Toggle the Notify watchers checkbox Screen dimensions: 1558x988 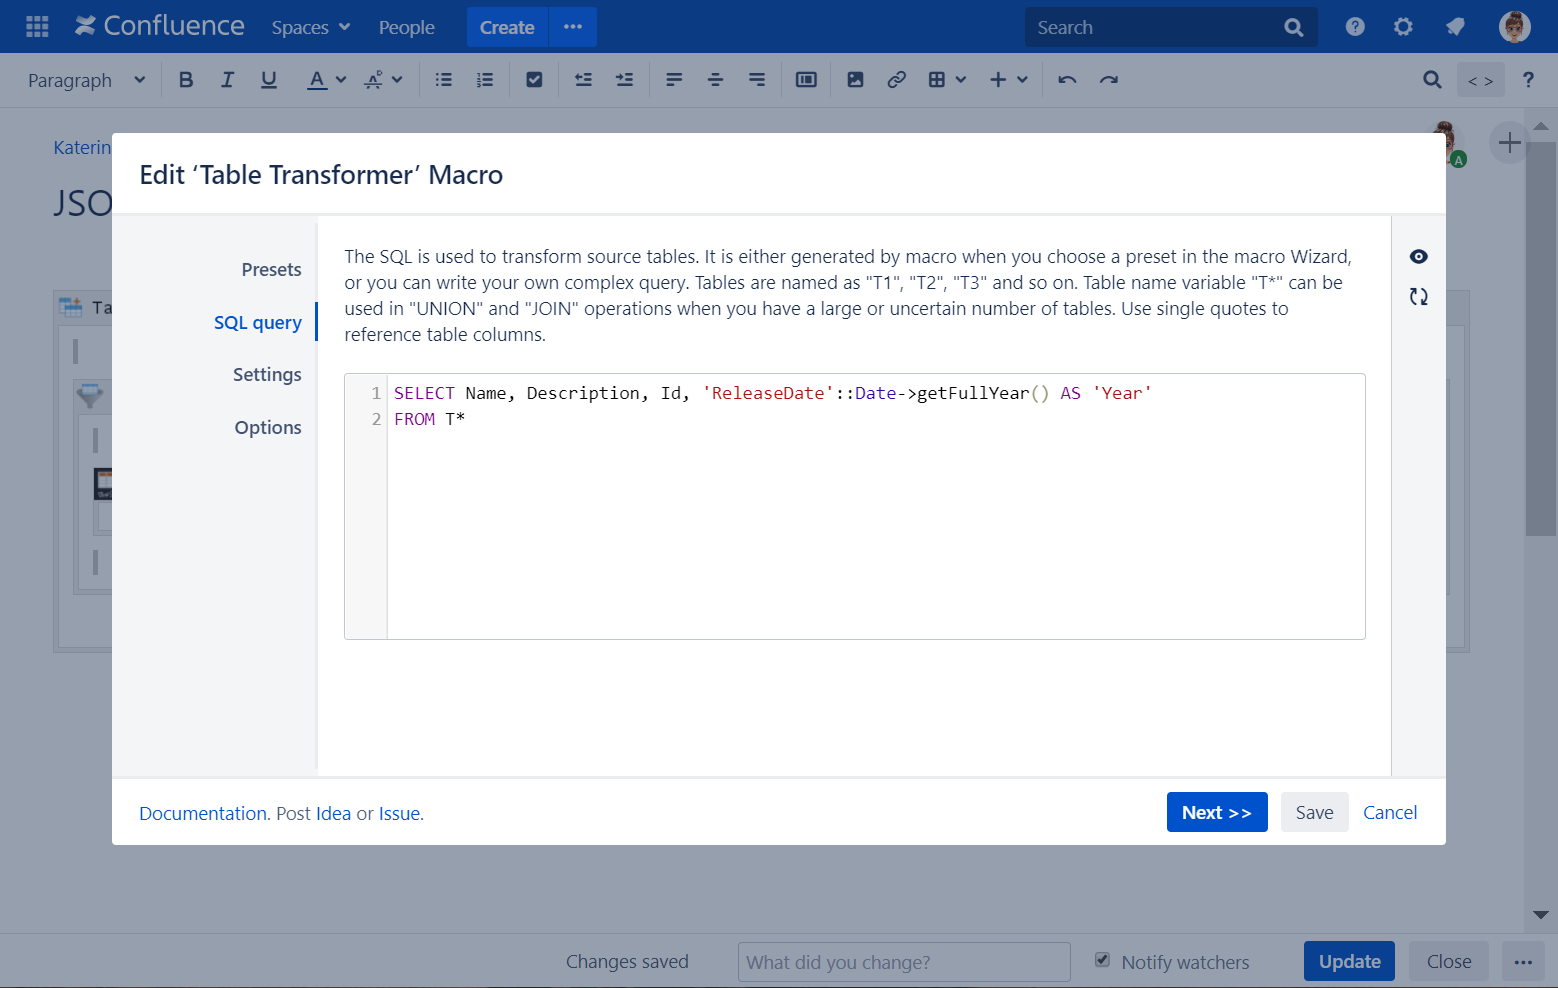point(1102,960)
